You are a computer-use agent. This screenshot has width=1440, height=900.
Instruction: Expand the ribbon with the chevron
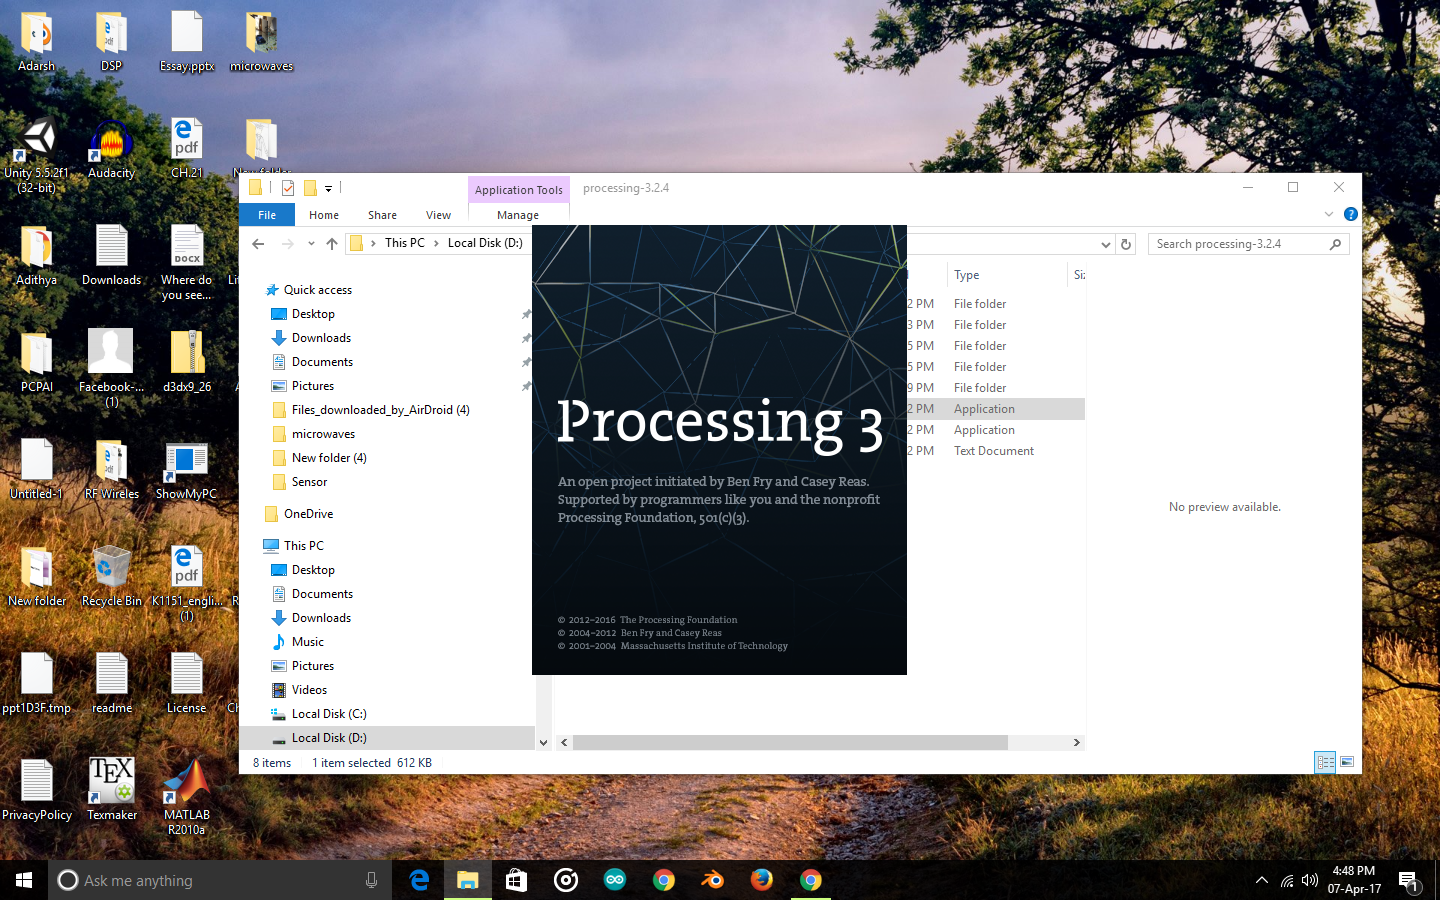[x=1329, y=214]
